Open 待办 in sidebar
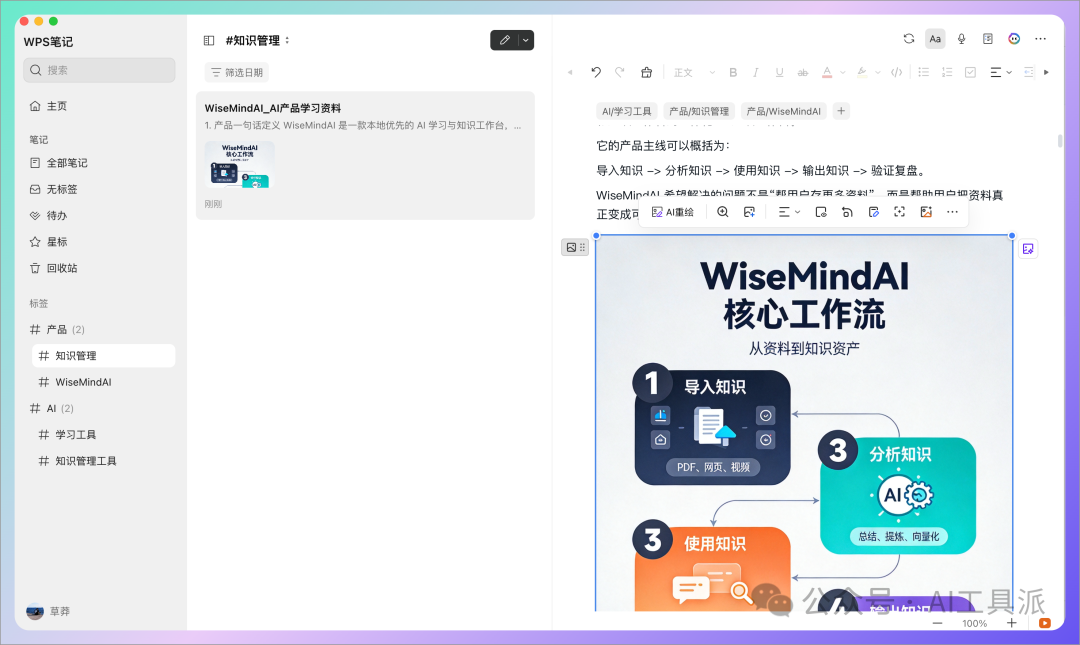The image size is (1080, 645). point(56,216)
